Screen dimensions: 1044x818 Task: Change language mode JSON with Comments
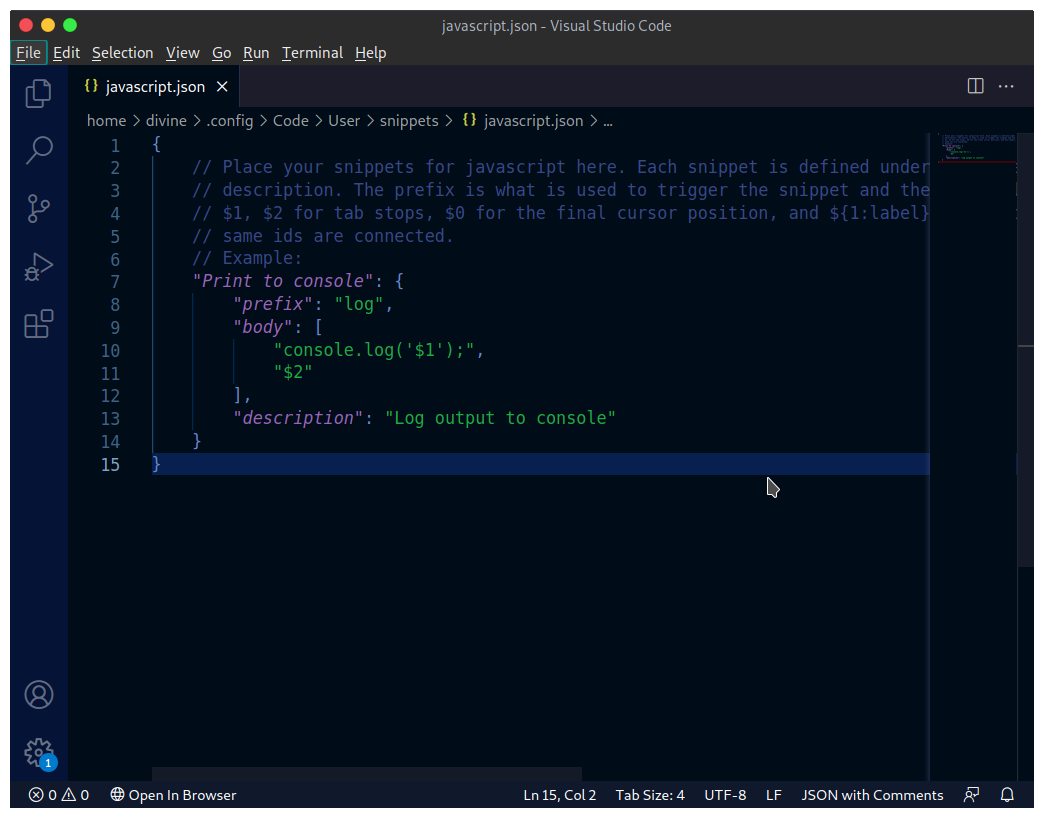[872, 795]
